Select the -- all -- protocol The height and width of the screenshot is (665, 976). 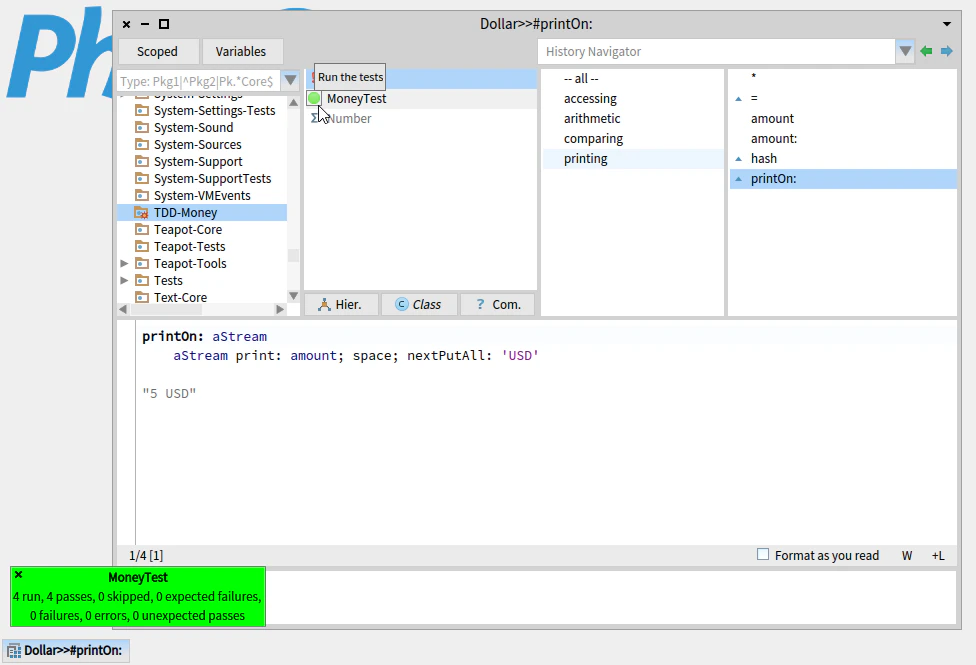click(581, 78)
